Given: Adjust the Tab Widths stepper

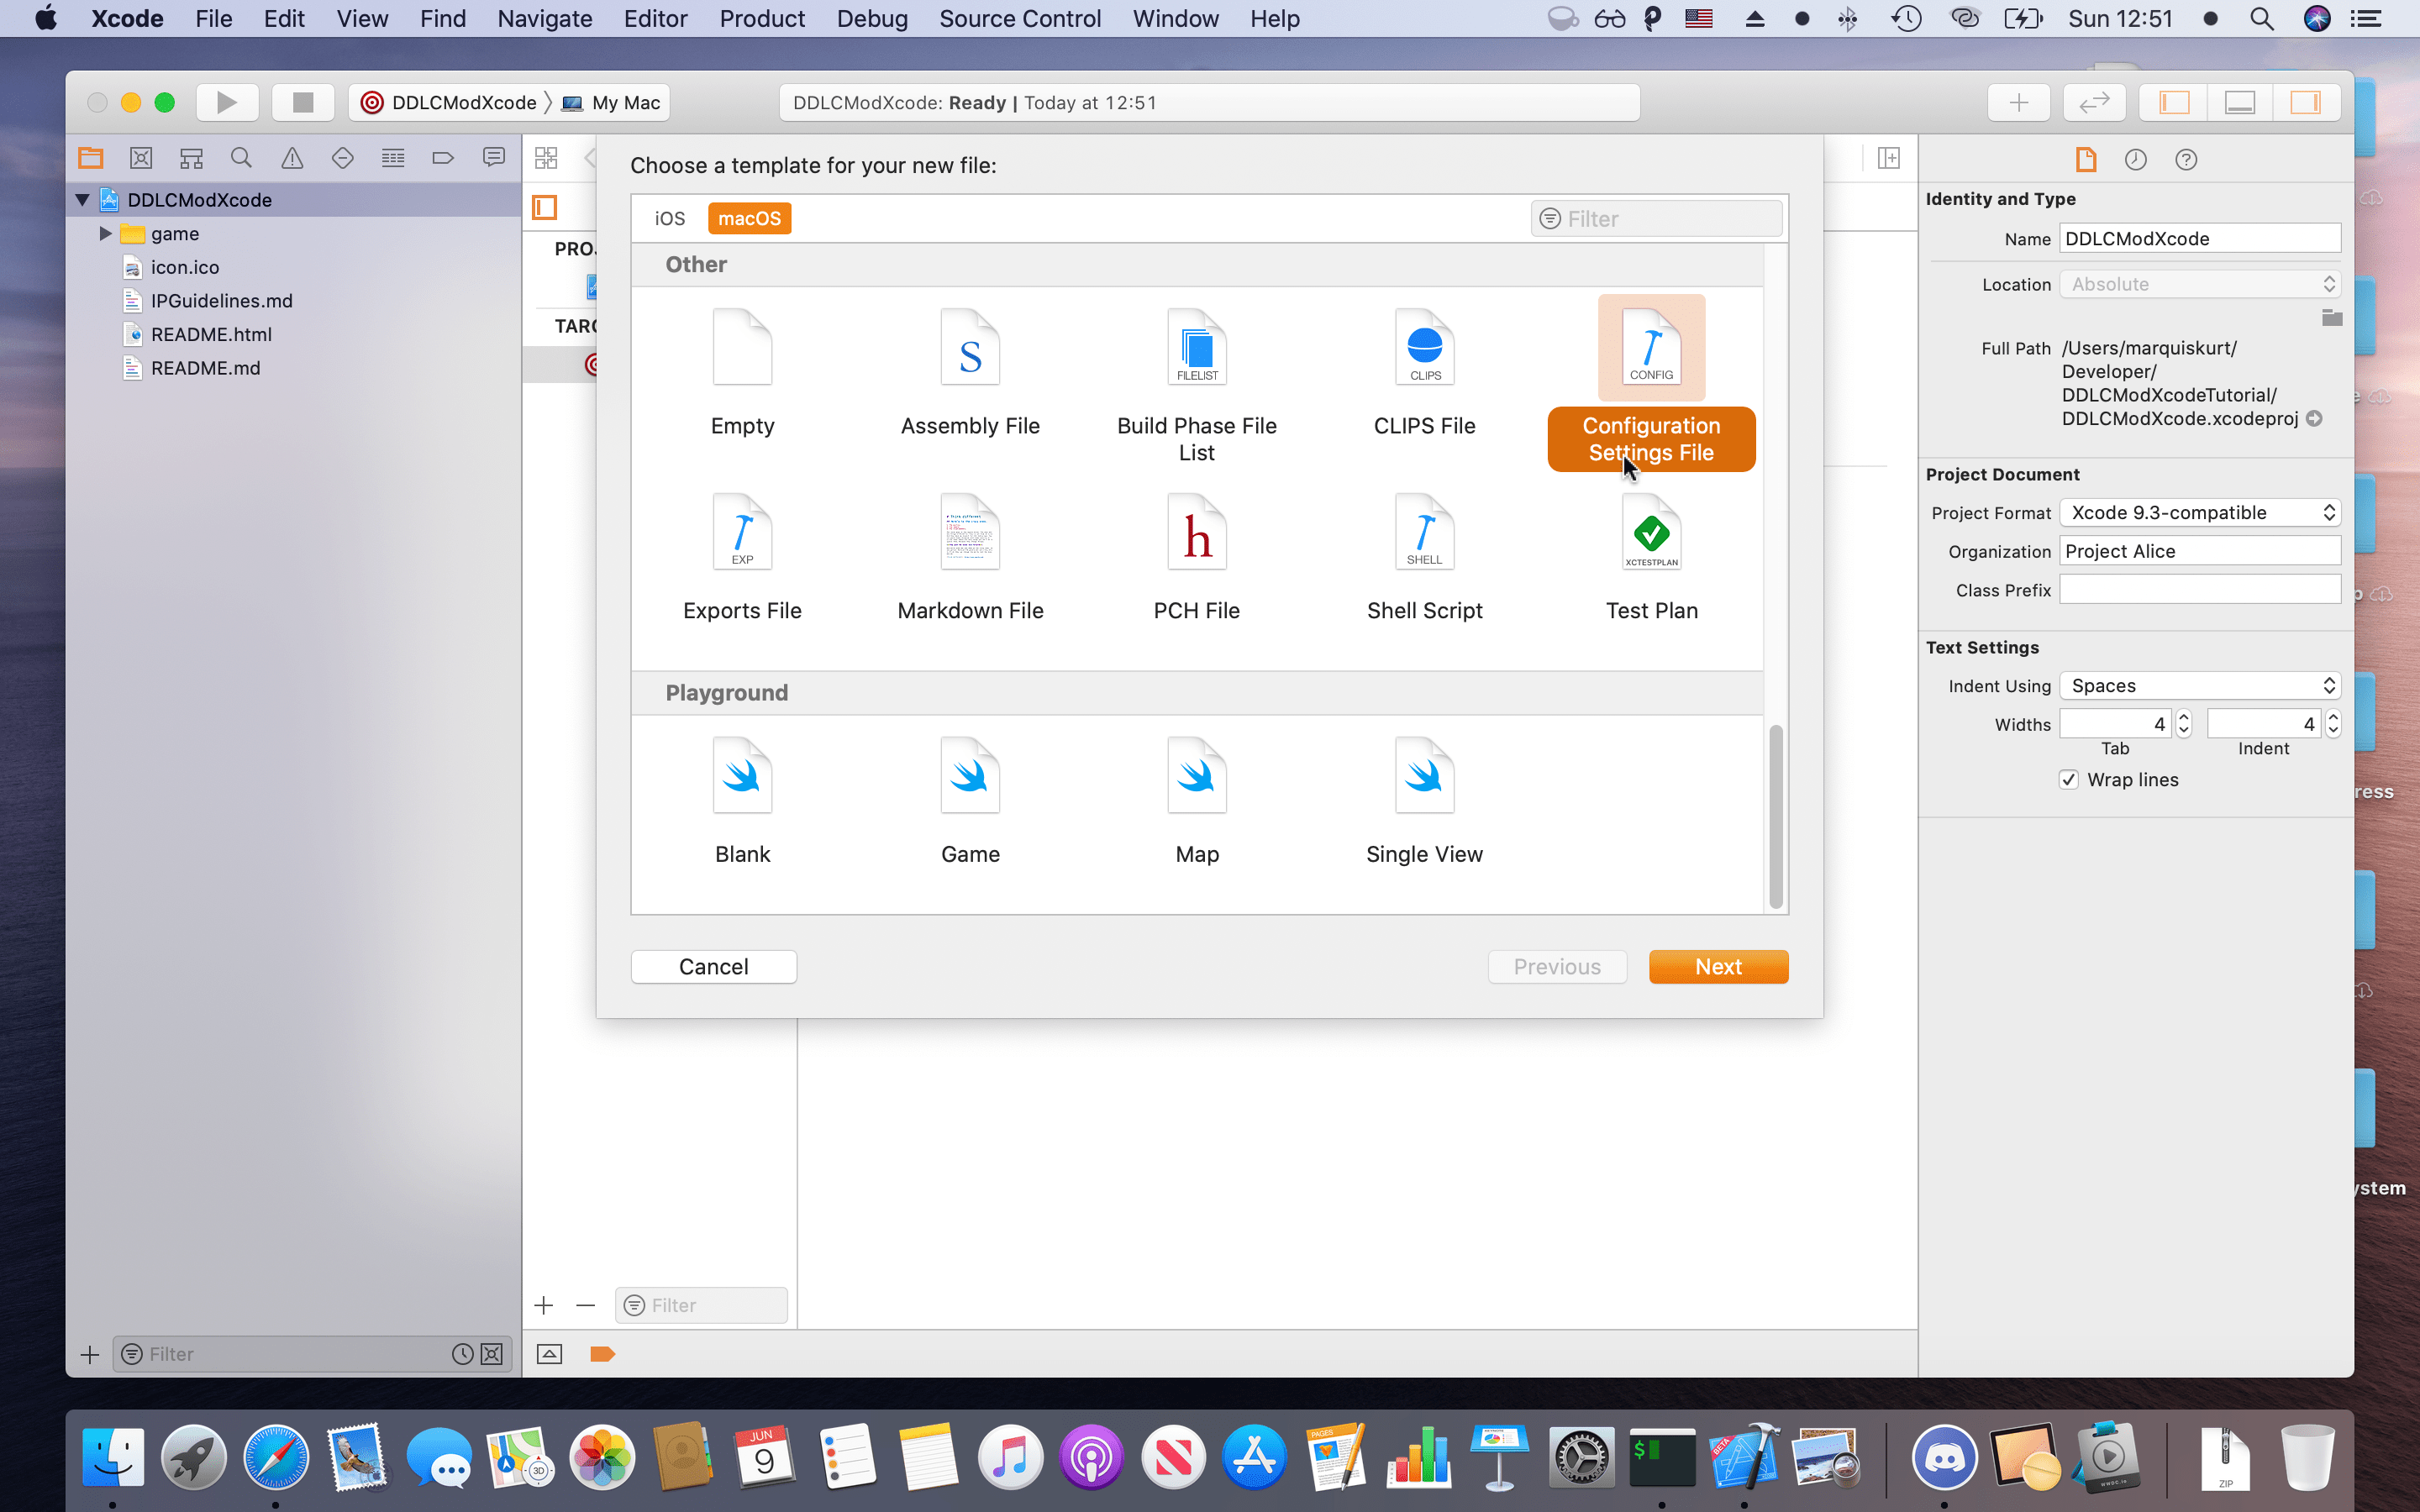Looking at the screenshot, I should [2183, 722].
